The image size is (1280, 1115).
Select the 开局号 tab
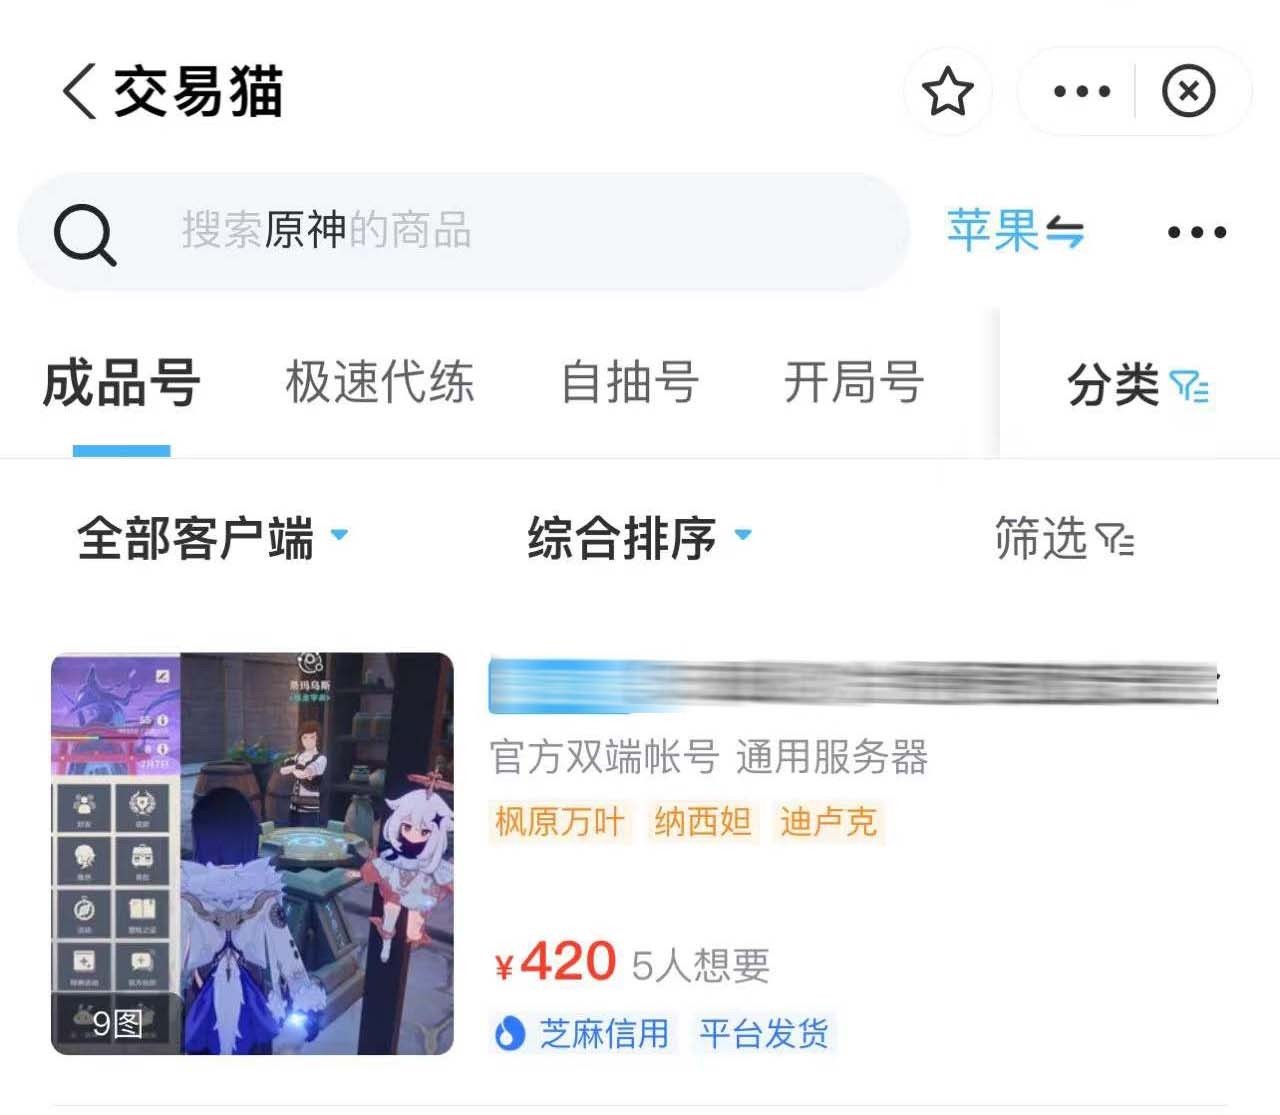coord(853,382)
